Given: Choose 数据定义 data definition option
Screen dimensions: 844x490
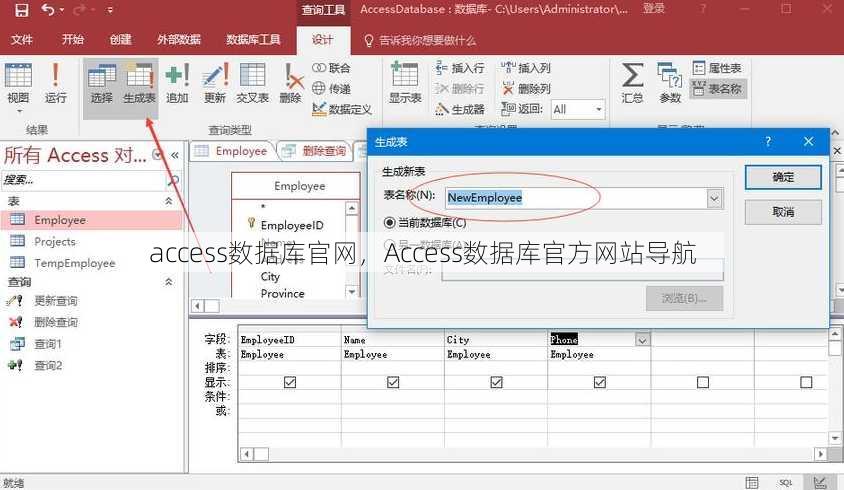Looking at the screenshot, I should coord(342,109).
